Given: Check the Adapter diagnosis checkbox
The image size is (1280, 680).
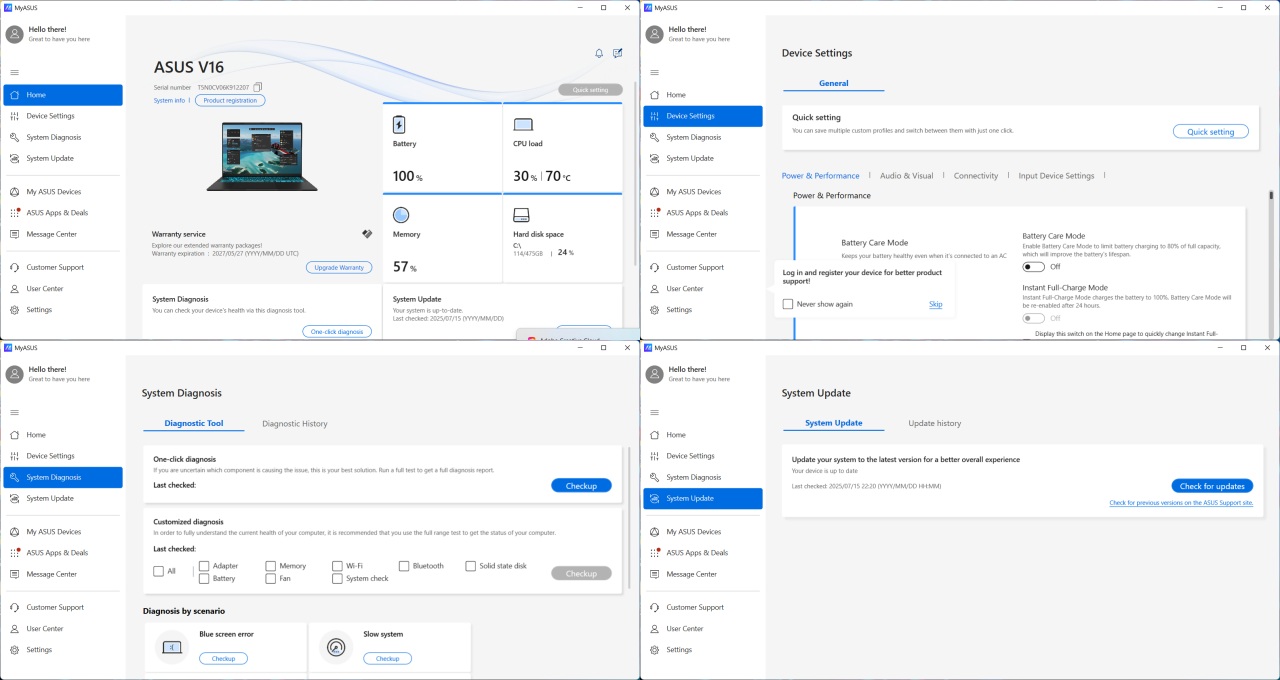Looking at the screenshot, I should (204, 566).
